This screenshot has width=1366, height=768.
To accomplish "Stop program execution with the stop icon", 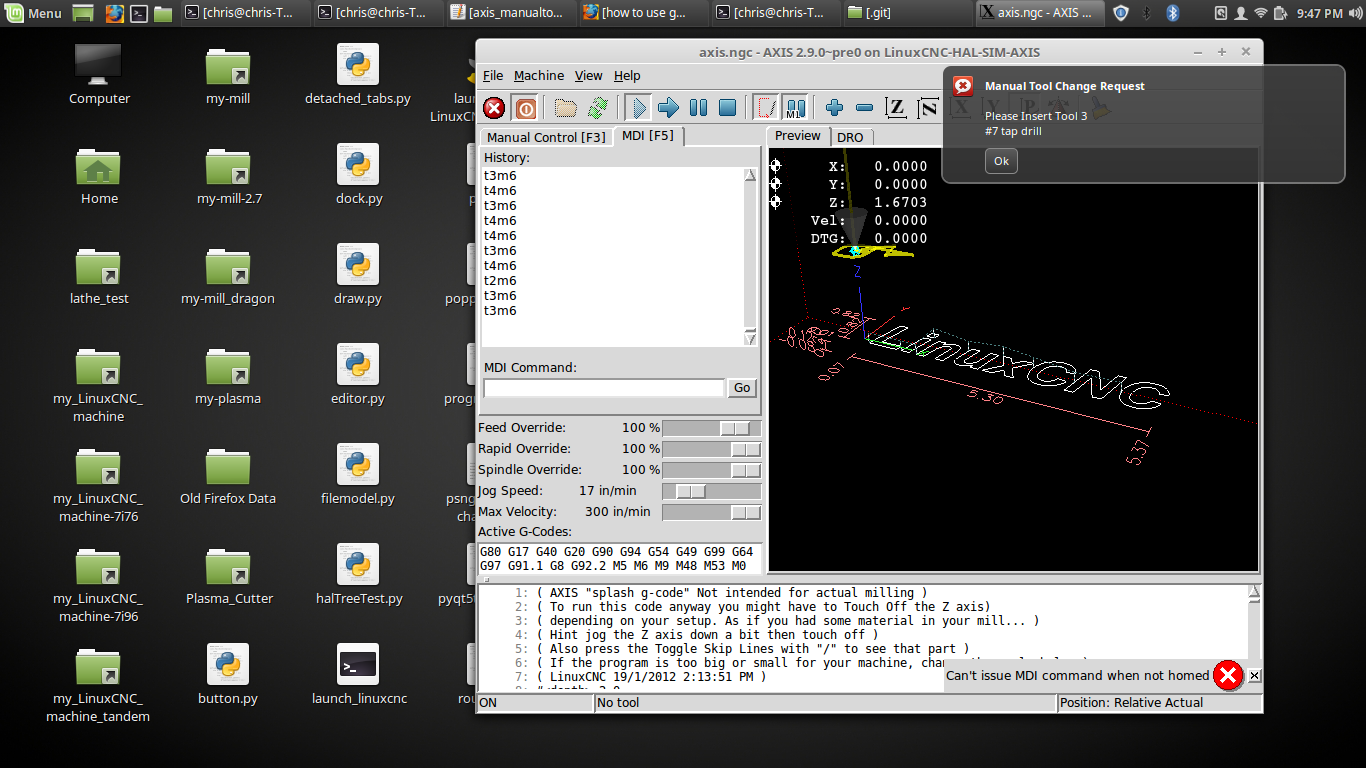I will (x=728, y=108).
